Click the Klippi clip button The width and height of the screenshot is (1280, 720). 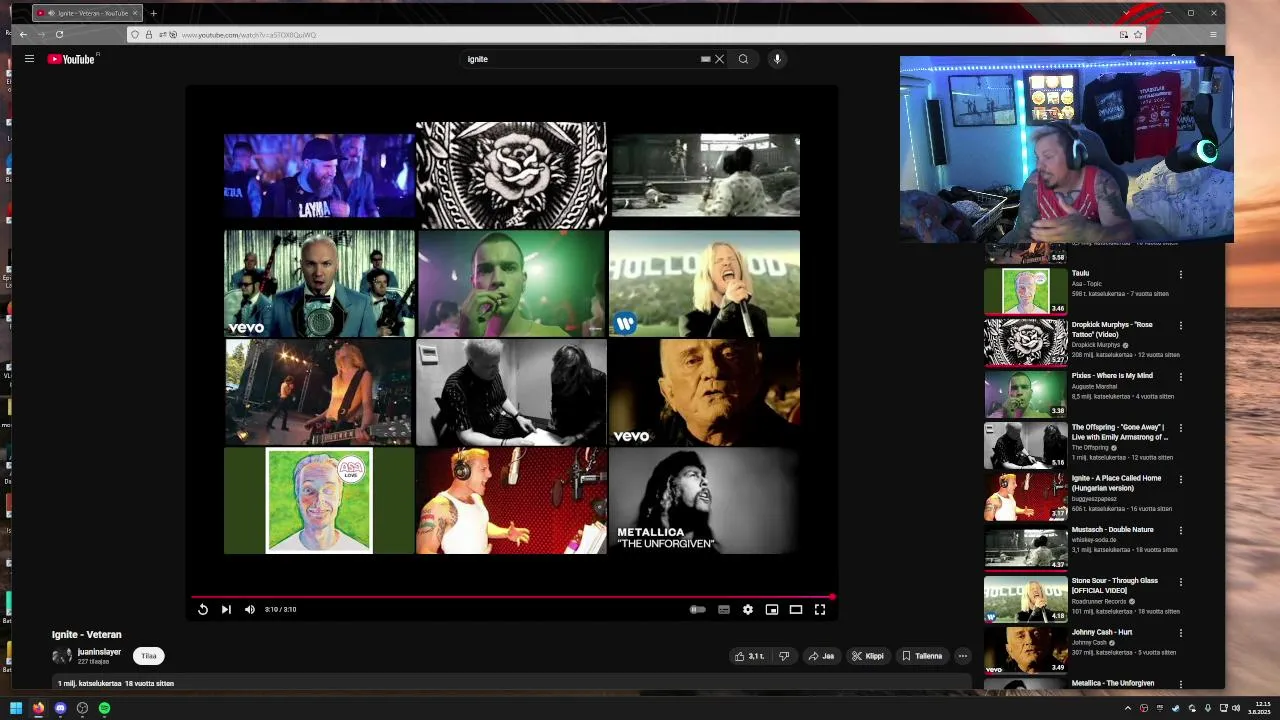[x=868, y=656]
